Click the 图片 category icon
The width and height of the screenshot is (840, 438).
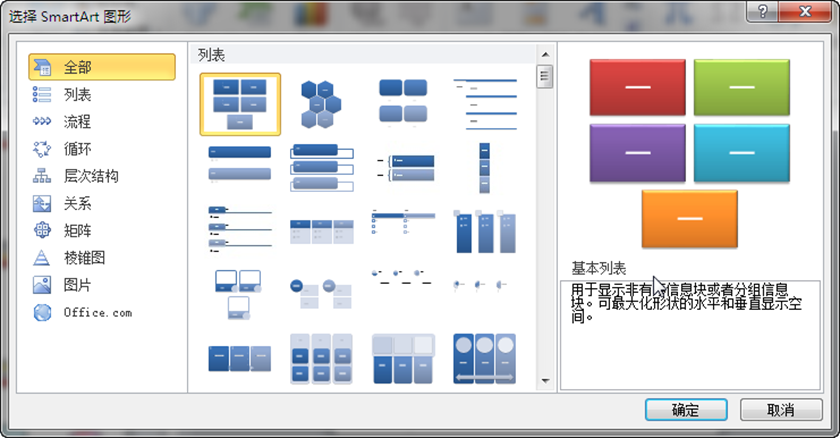[x=42, y=285]
